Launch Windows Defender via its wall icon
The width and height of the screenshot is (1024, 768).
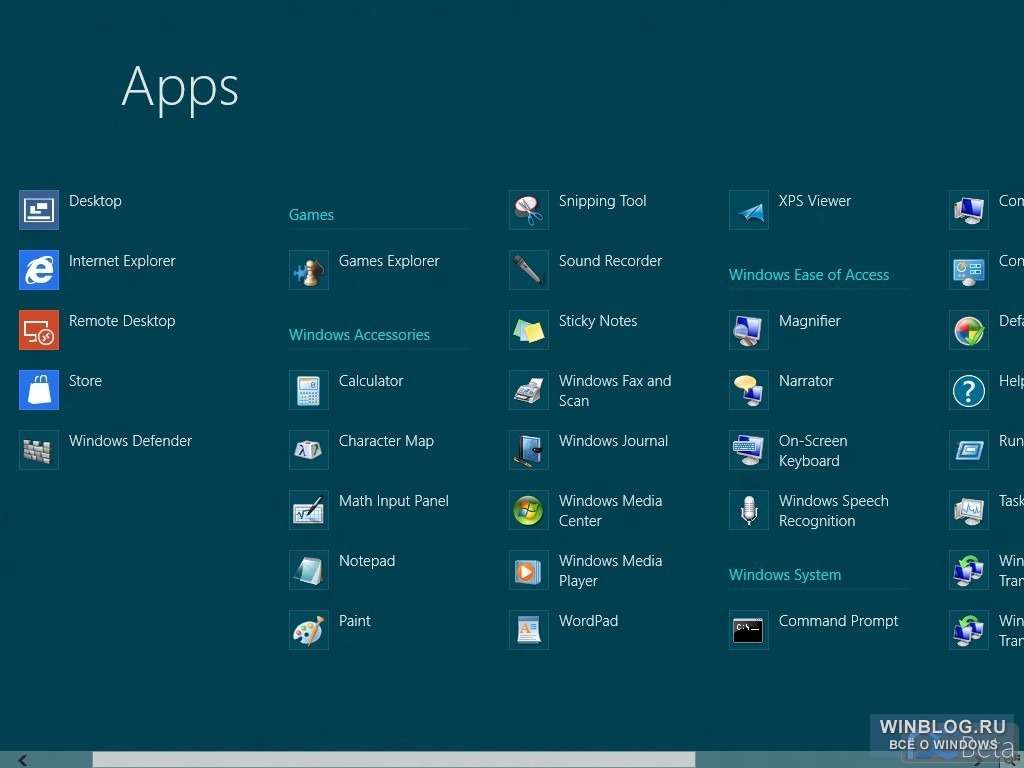pyautogui.click(x=39, y=450)
